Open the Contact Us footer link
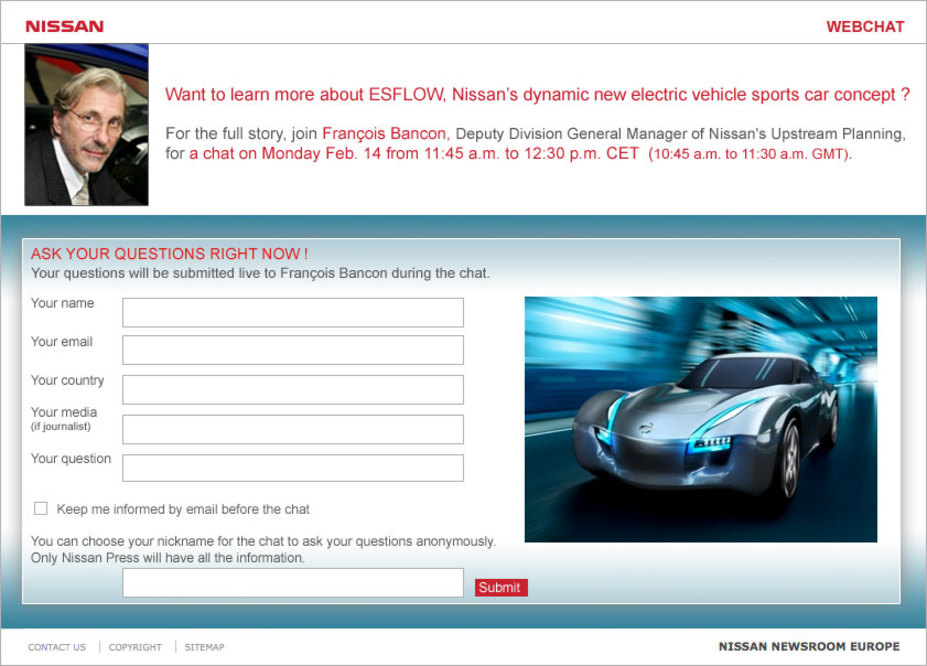927x666 pixels. pos(57,647)
